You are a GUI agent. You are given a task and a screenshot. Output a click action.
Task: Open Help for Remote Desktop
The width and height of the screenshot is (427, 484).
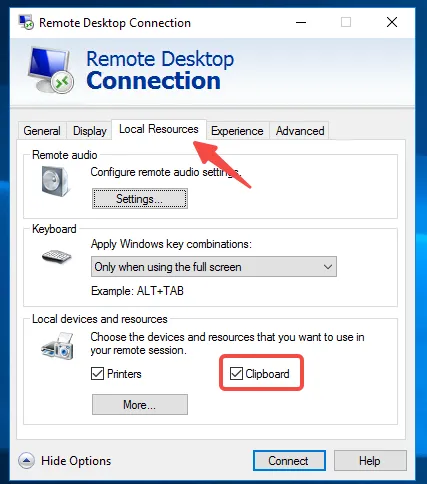click(x=370, y=461)
